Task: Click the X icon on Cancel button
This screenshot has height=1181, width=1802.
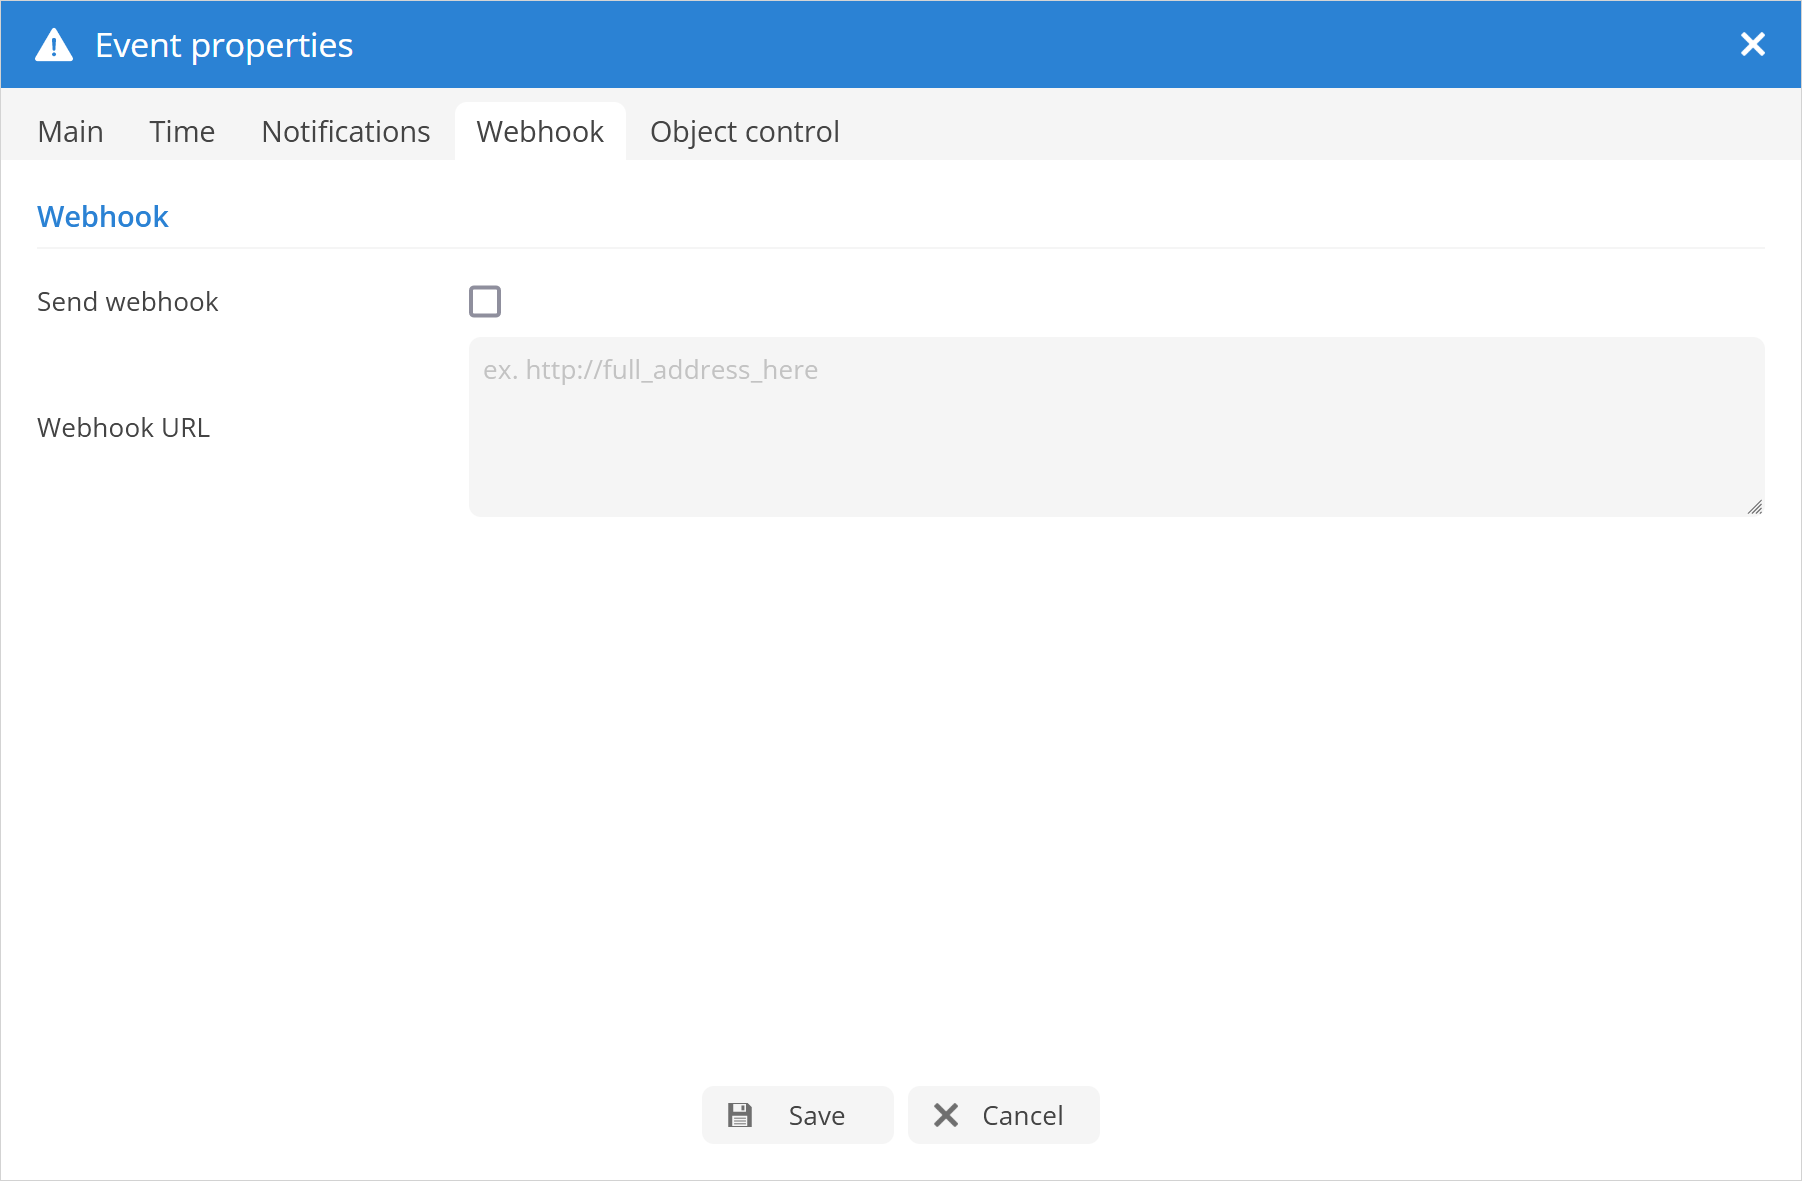Action: (x=946, y=1115)
